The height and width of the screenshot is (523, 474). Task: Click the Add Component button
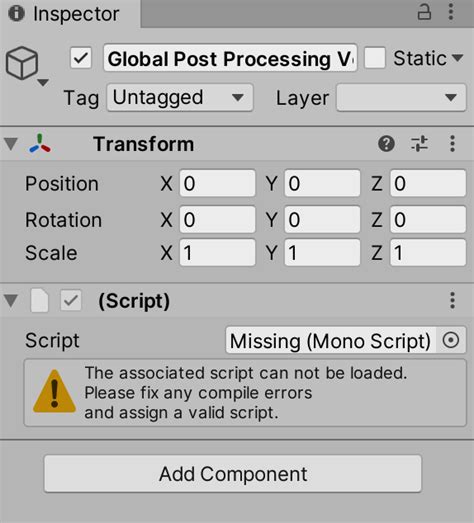click(233, 474)
